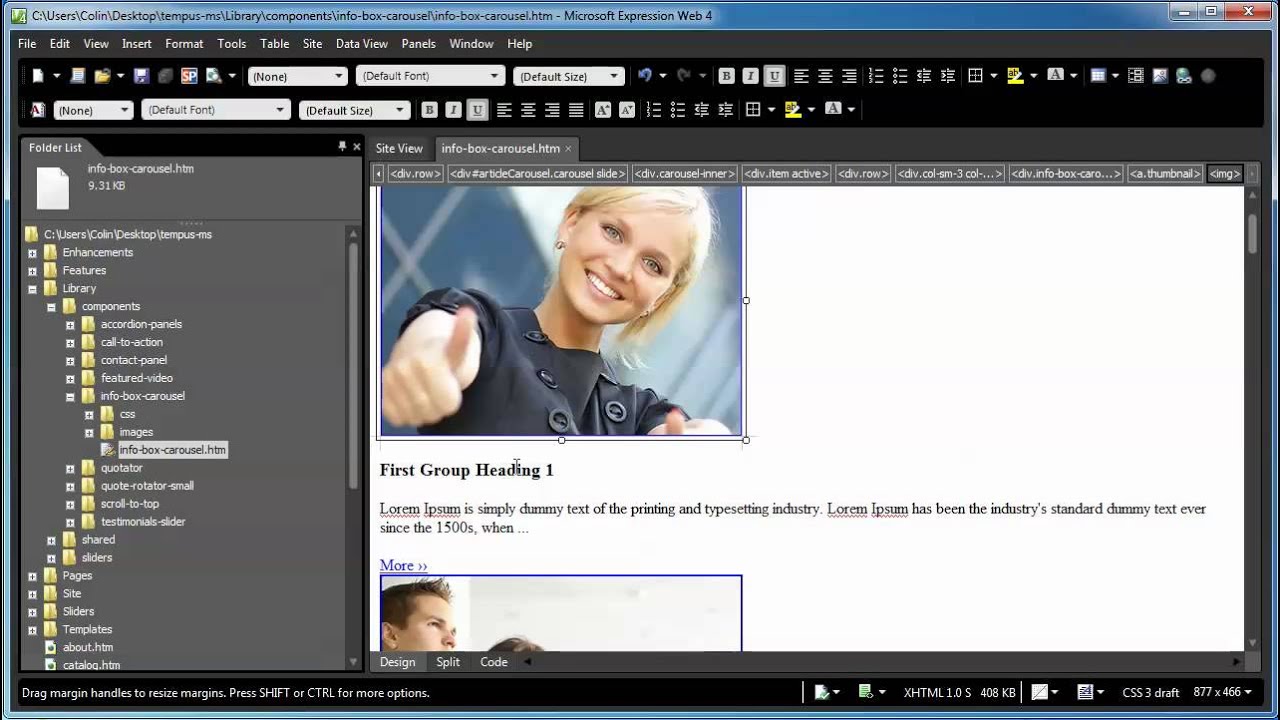The image size is (1280, 720).
Task: Toggle Underline on the Formatting toolbar
Action: tap(477, 110)
